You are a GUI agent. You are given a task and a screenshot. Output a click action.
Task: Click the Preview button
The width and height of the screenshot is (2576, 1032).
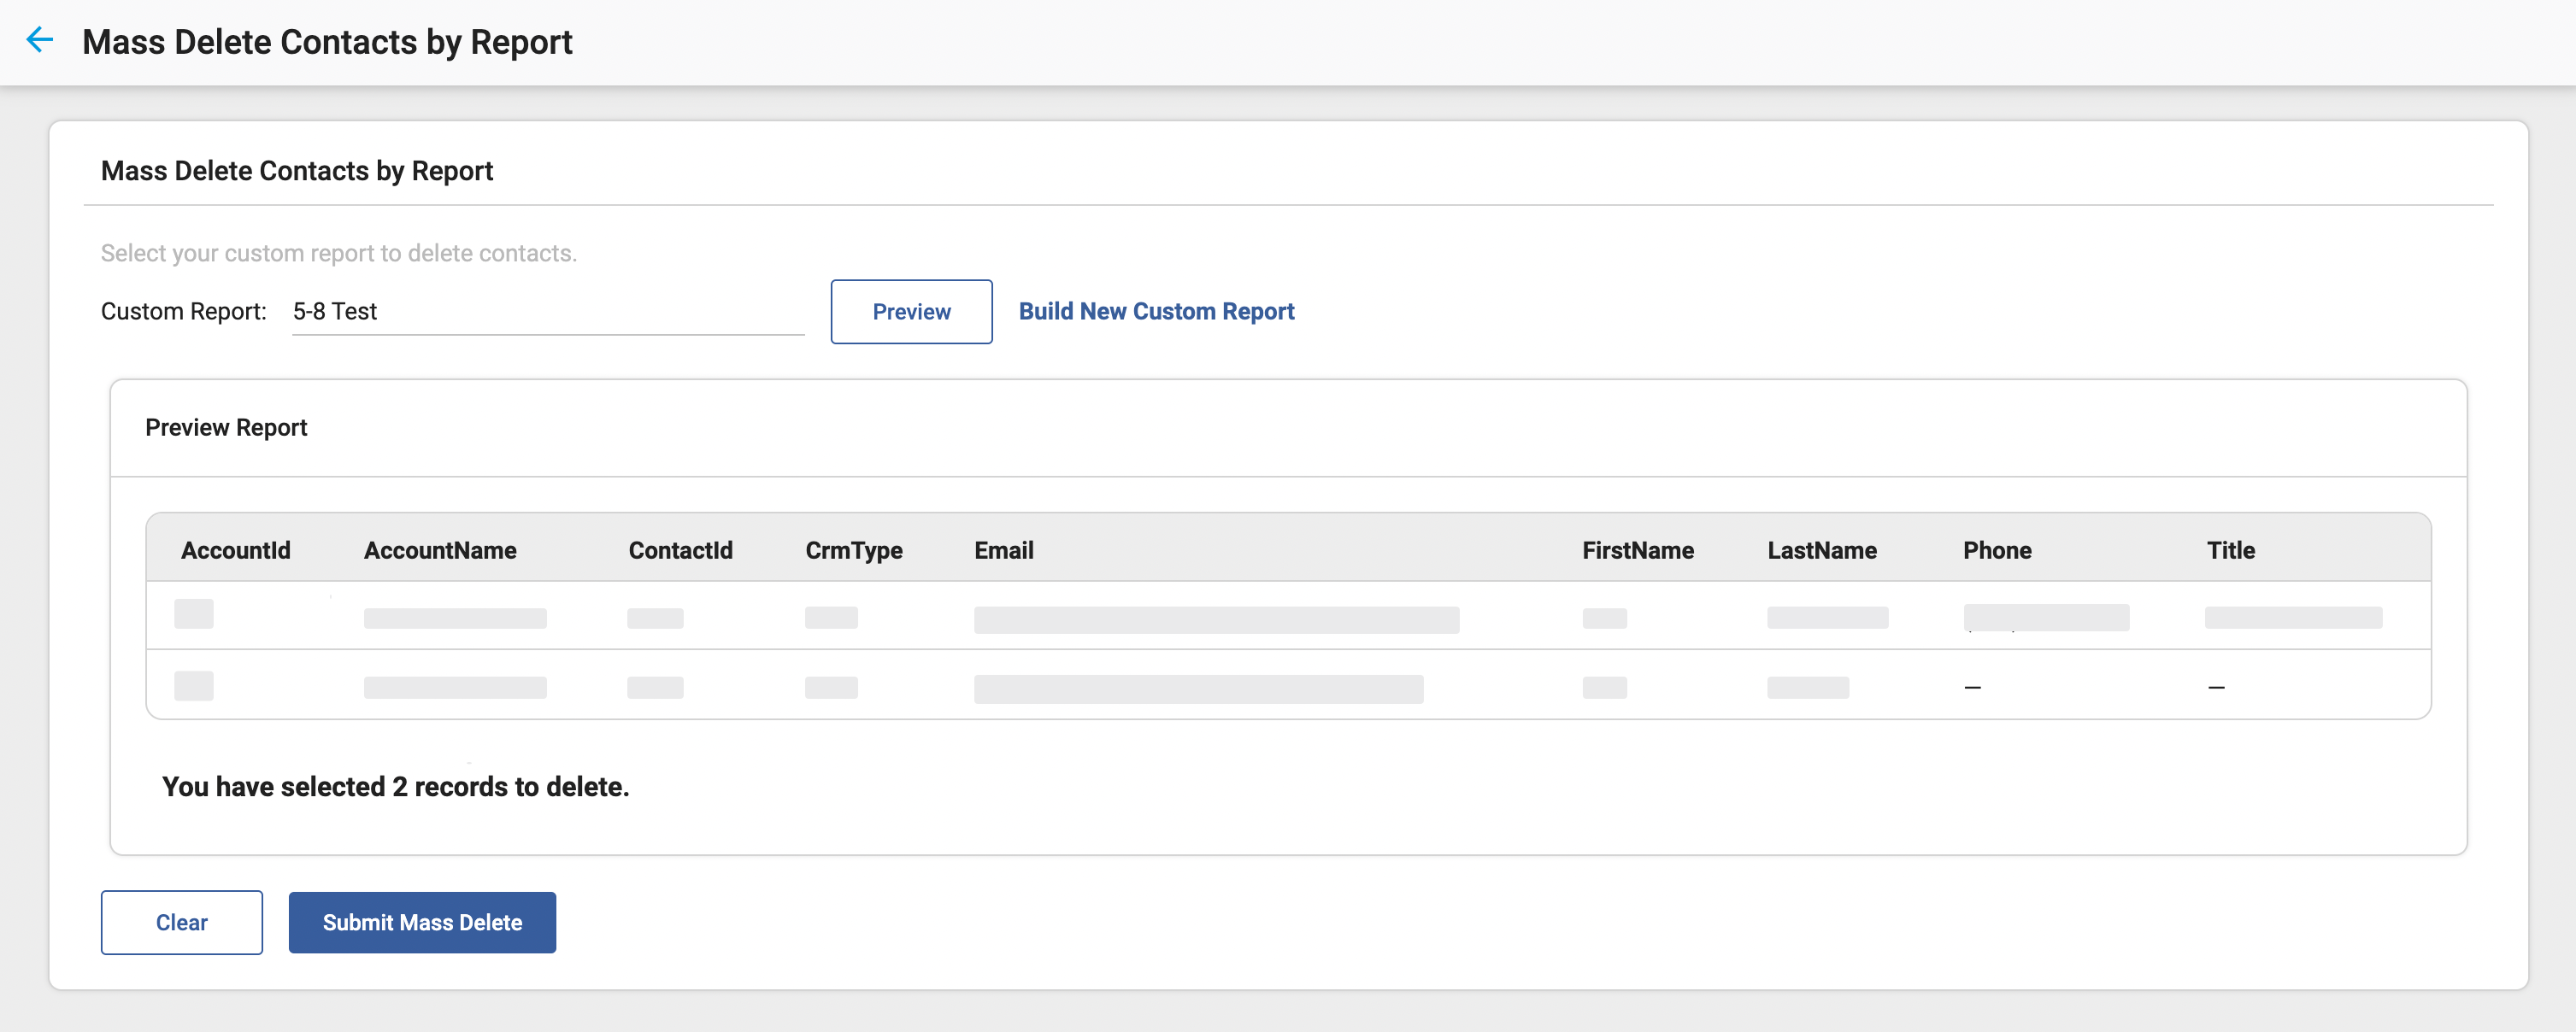tap(910, 312)
